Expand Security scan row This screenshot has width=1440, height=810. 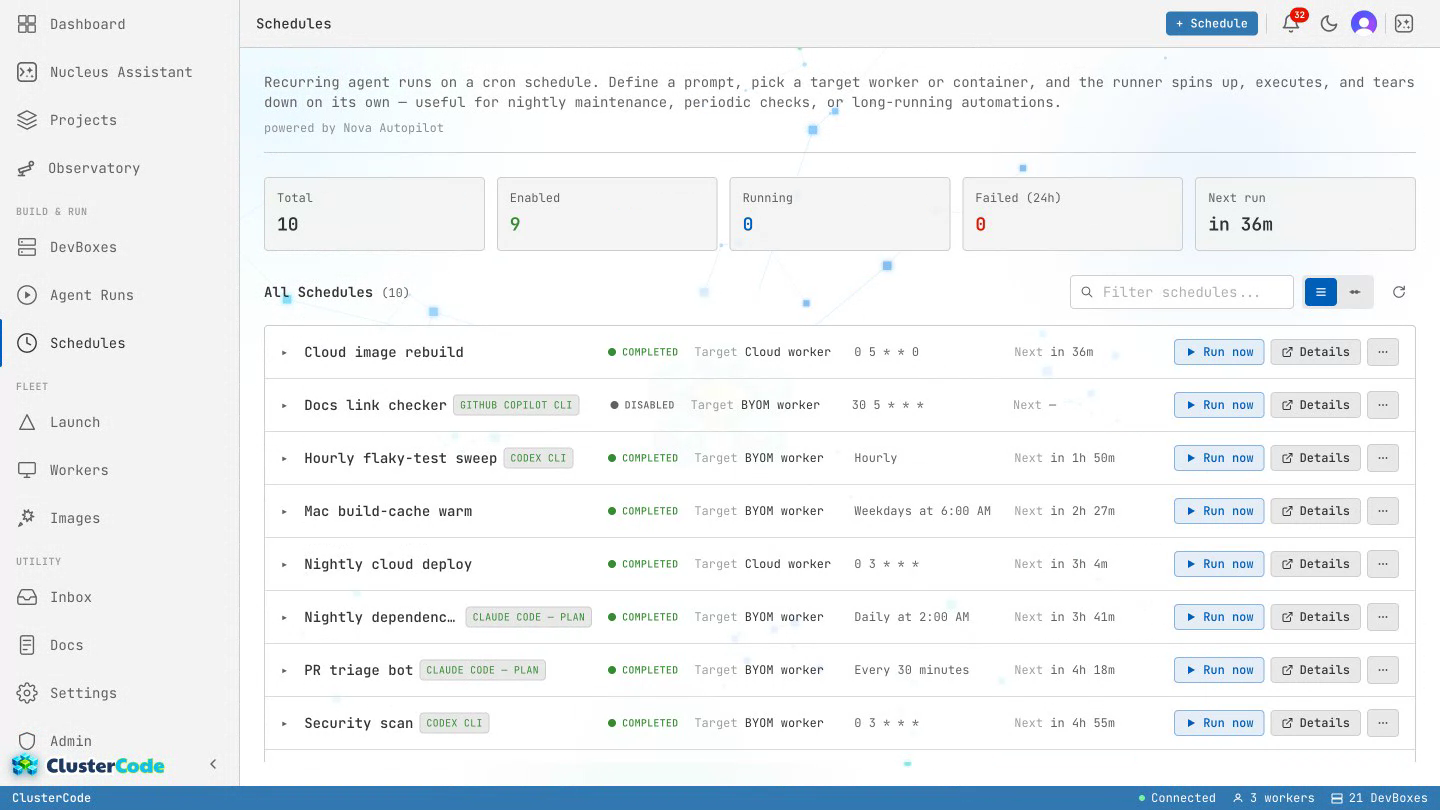click(x=284, y=723)
